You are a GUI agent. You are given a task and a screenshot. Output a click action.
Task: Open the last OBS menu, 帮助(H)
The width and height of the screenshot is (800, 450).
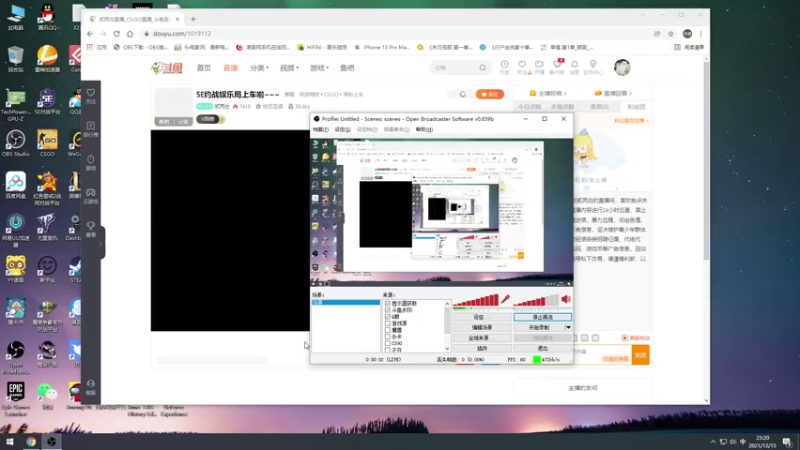[424, 130]
